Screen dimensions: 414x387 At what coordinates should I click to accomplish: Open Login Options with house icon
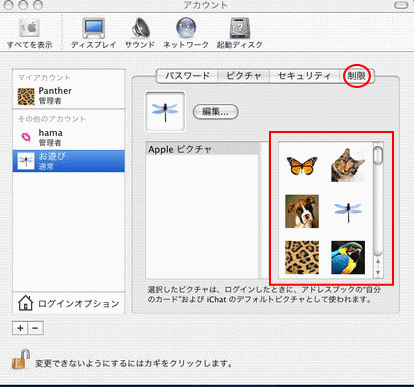point(69,303)
